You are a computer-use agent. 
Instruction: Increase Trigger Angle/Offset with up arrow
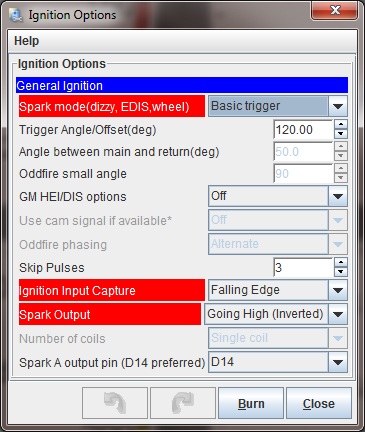click(340, 125)
